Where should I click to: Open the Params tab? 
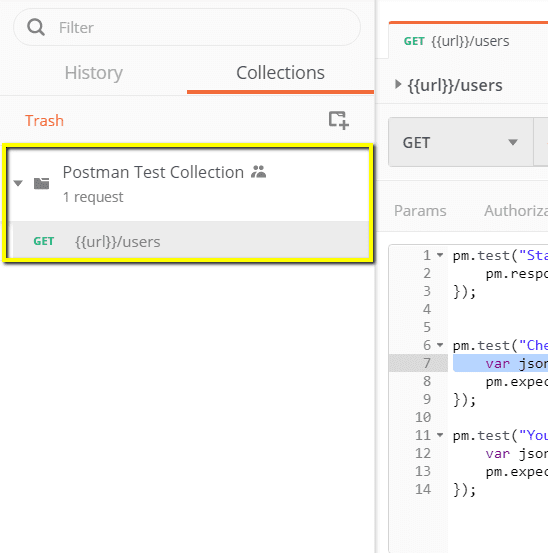click(x=420, y=211)
